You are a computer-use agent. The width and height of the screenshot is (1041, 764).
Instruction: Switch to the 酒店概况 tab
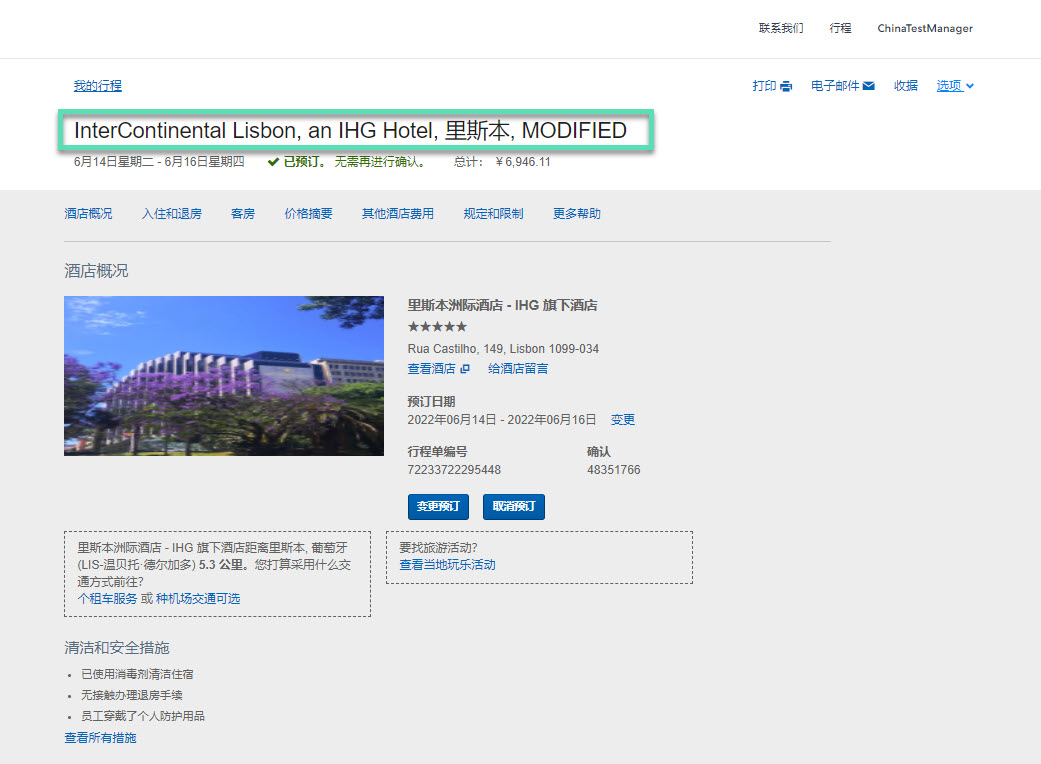tap(88, 214)
